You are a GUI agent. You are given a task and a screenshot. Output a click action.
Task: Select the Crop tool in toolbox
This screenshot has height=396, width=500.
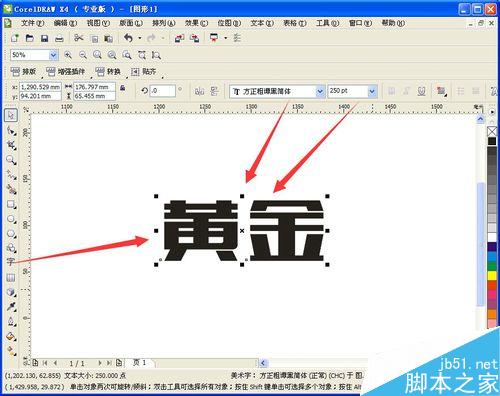point(11,145)
